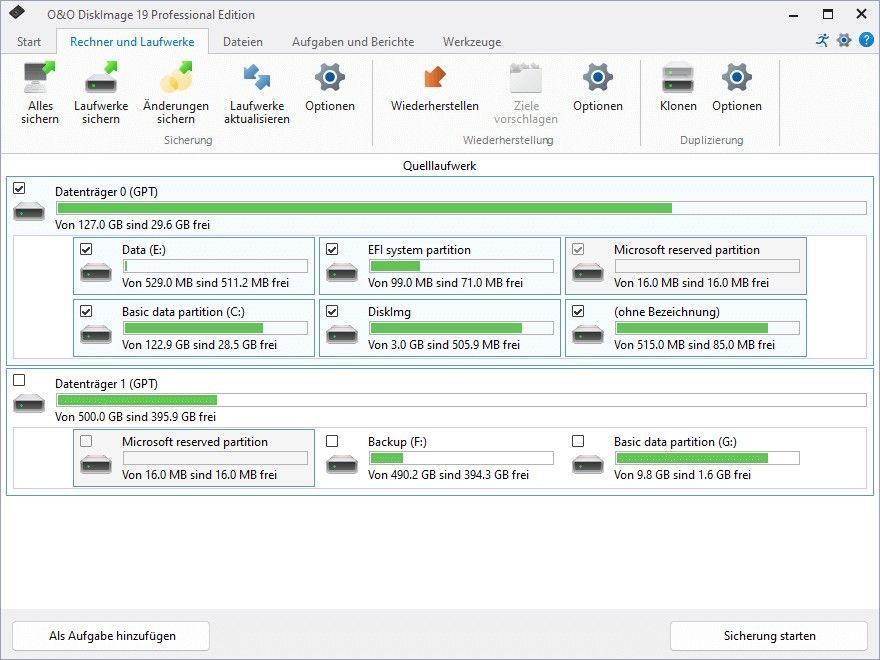Screen dimensions: 880x660
Task: Click text 'Von 9.8 GB sind 1.6 GB frei'
Action: click(682, 475)
